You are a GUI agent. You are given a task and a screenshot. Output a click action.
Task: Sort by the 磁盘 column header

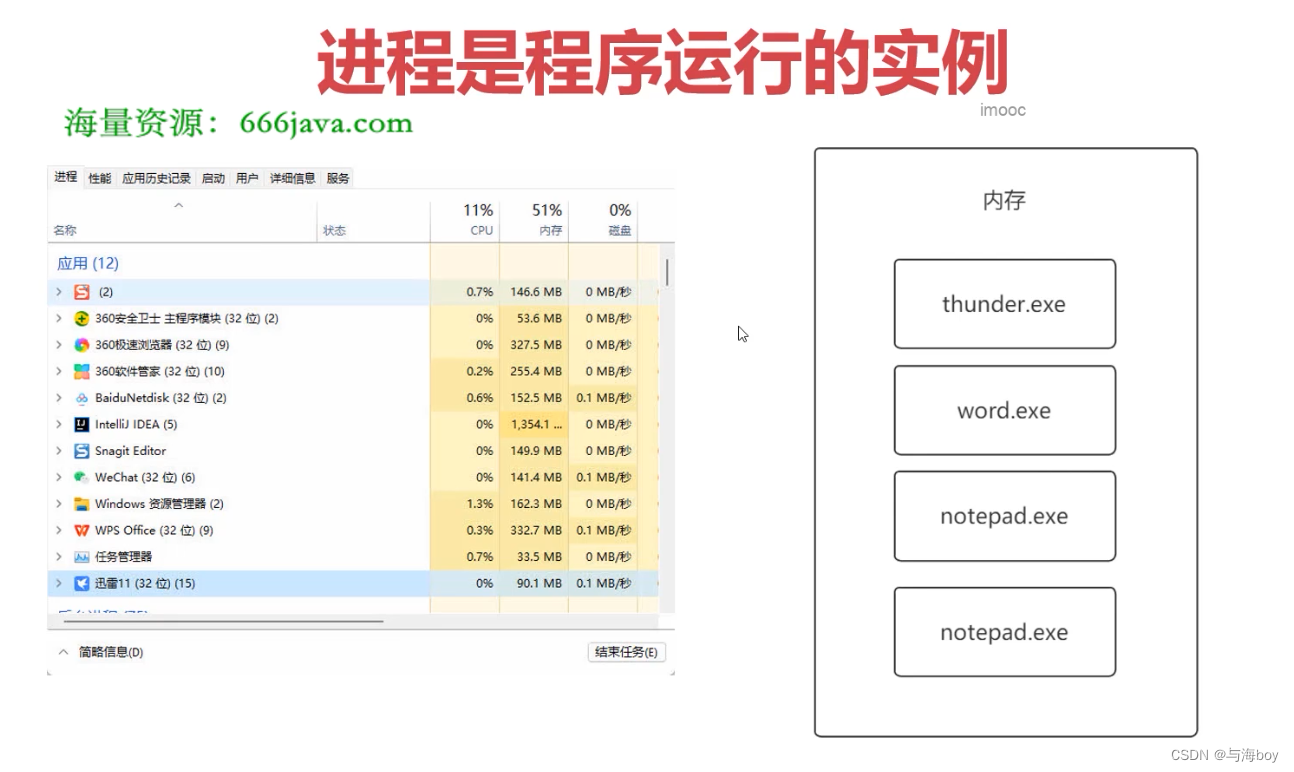click(x=603, y=221)
